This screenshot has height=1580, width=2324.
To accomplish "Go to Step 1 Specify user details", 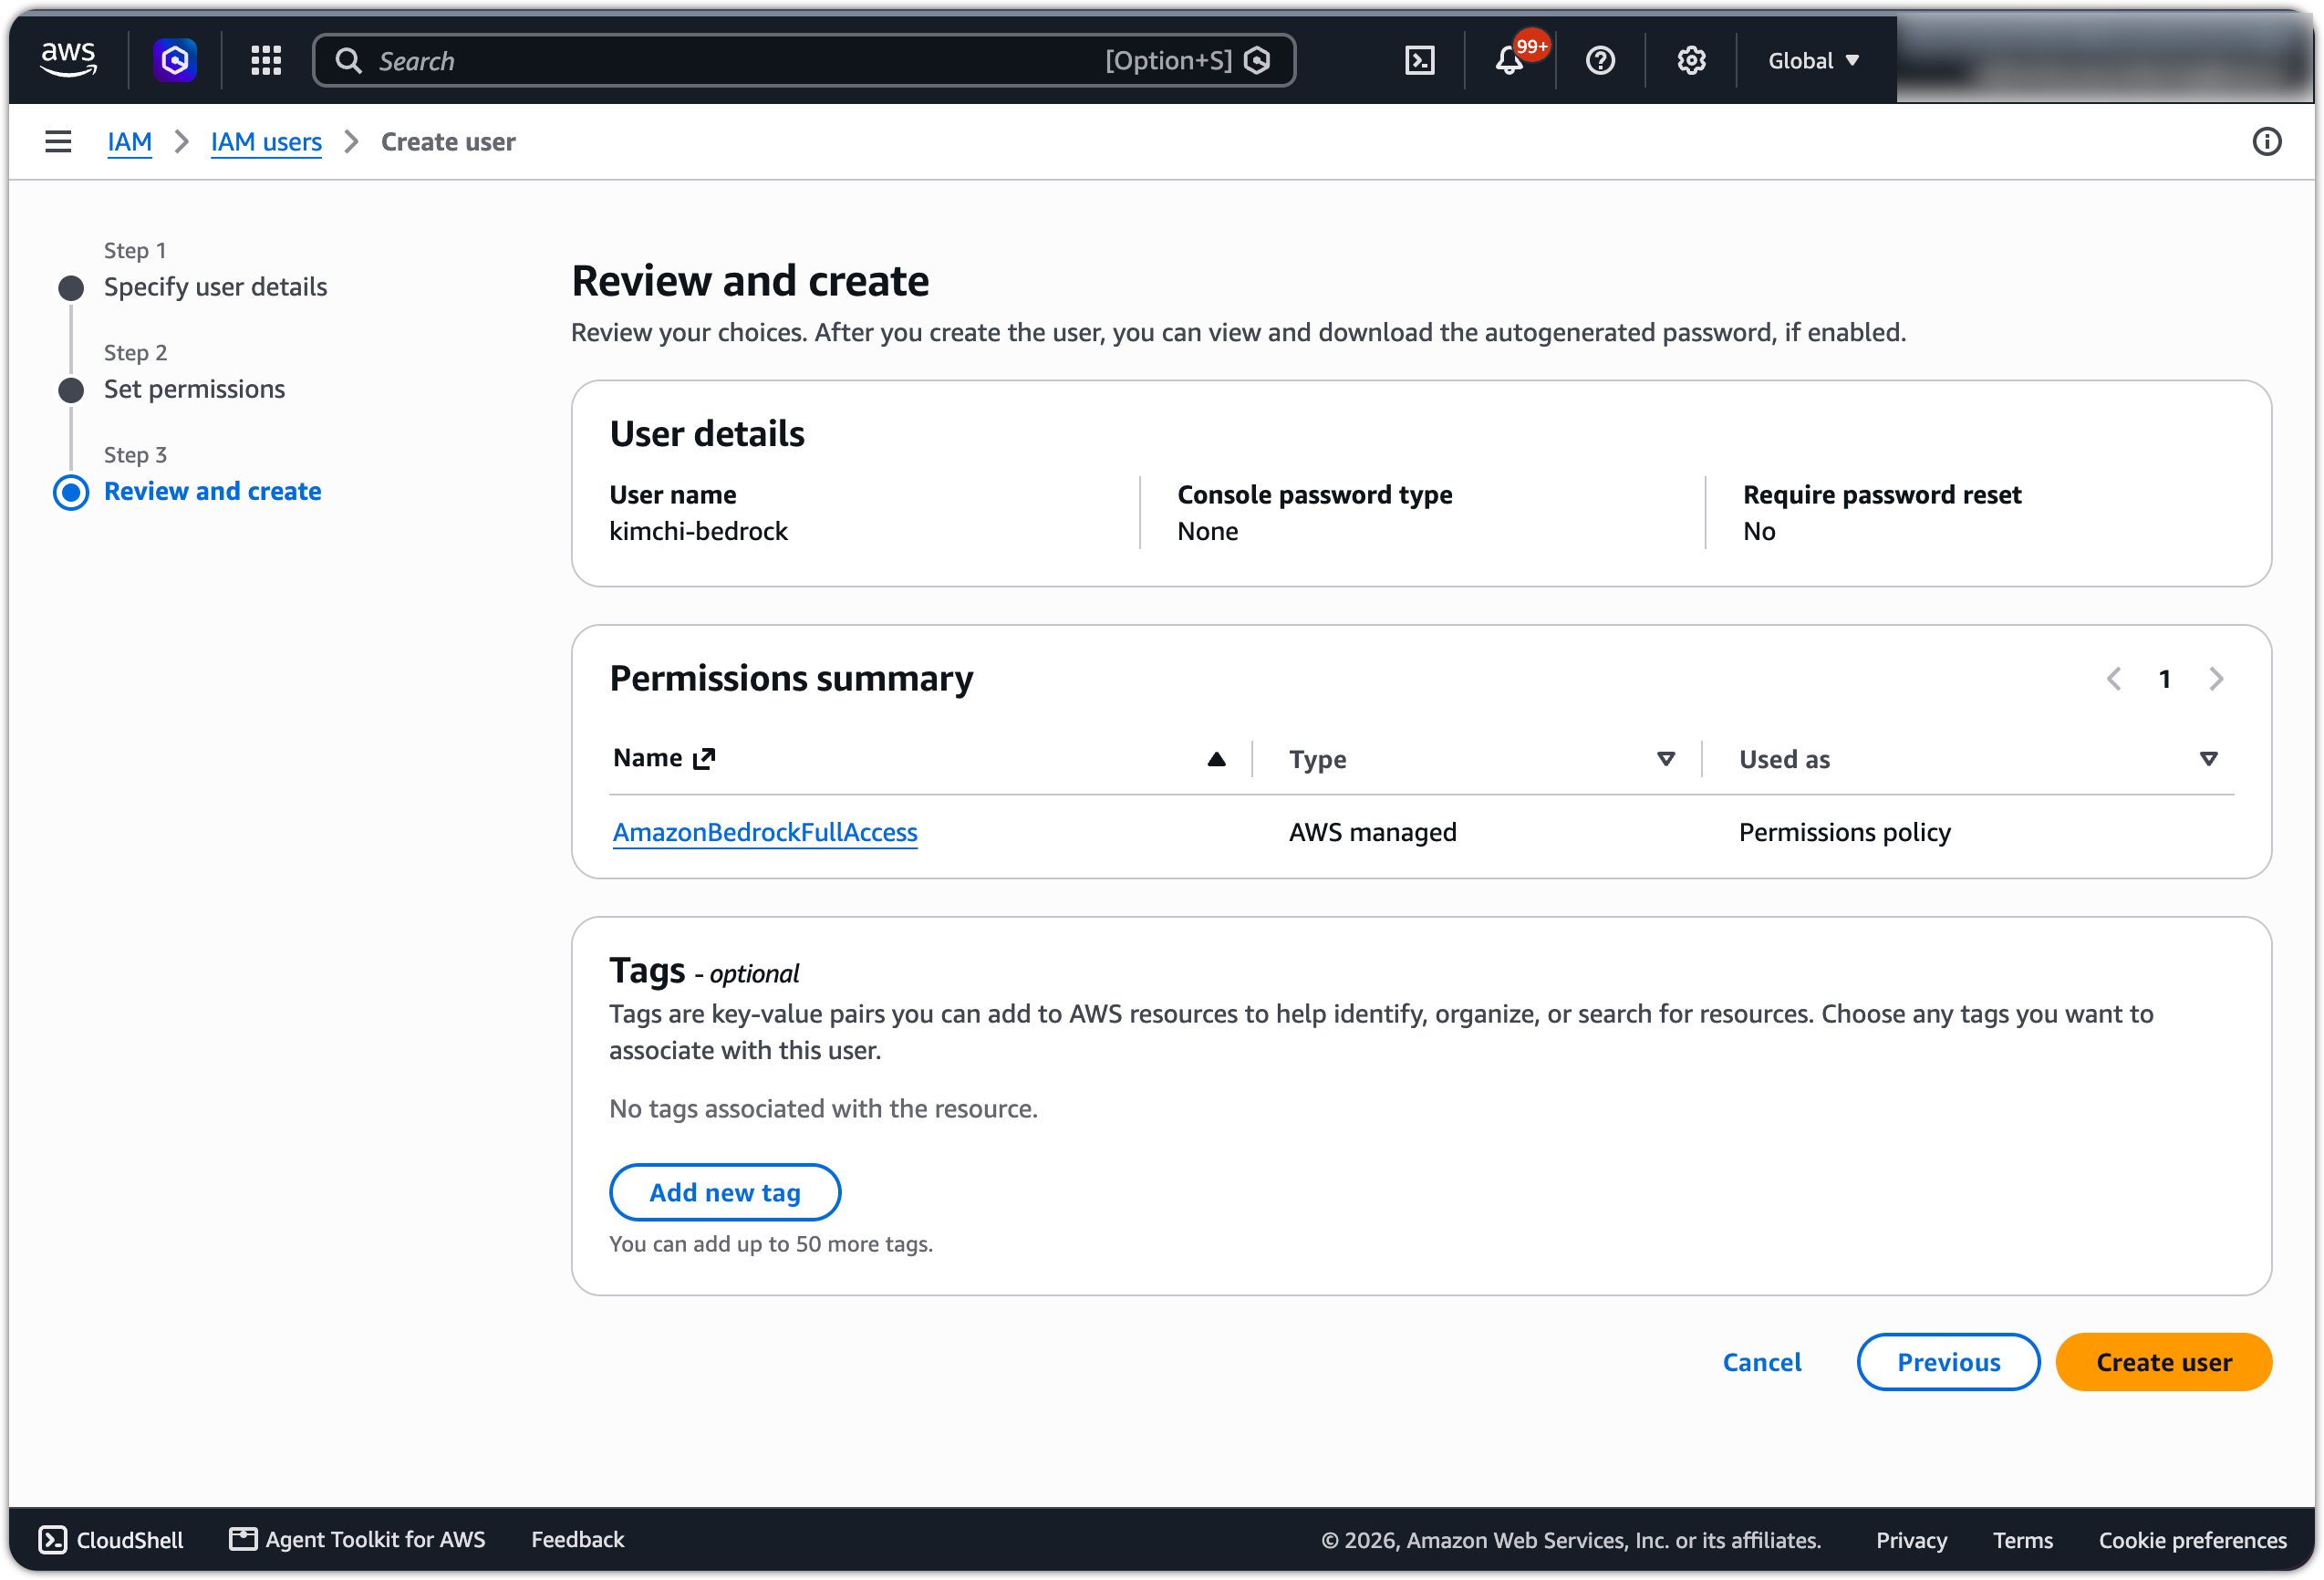I will 215,287.
